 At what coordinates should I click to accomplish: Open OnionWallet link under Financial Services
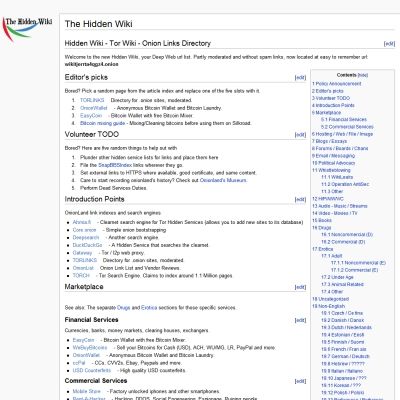coord(86,355)
